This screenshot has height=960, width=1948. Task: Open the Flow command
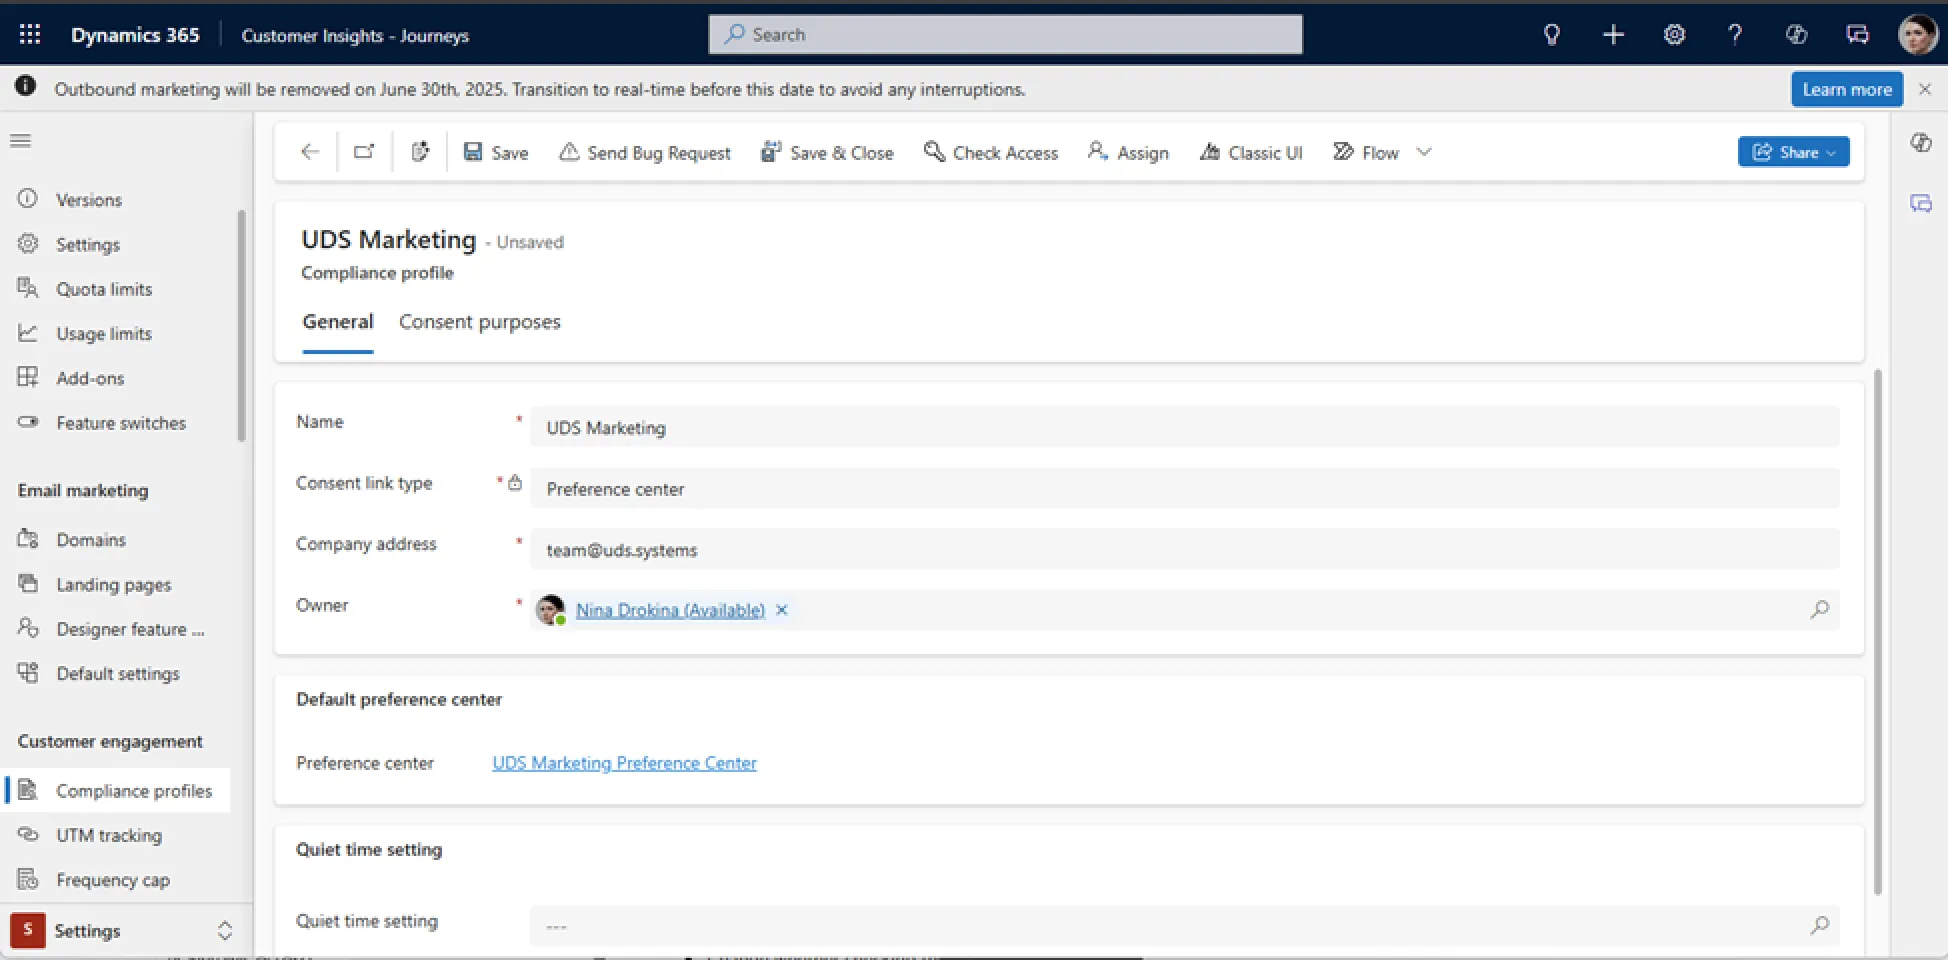1366,152
